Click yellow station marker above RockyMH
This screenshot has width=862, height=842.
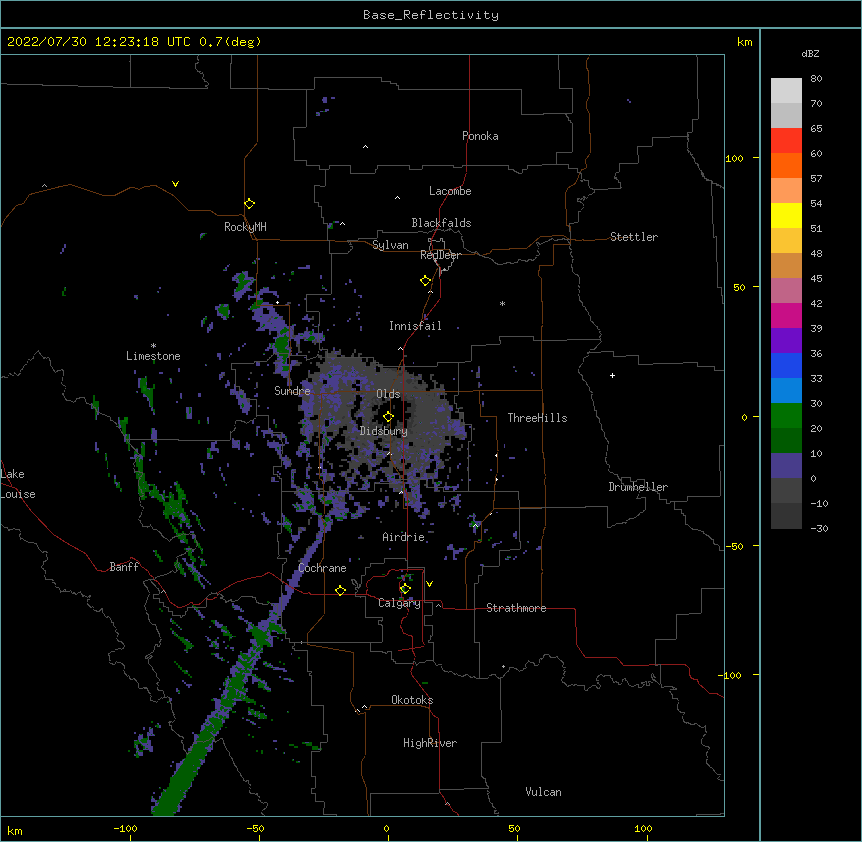pos(249,204)
